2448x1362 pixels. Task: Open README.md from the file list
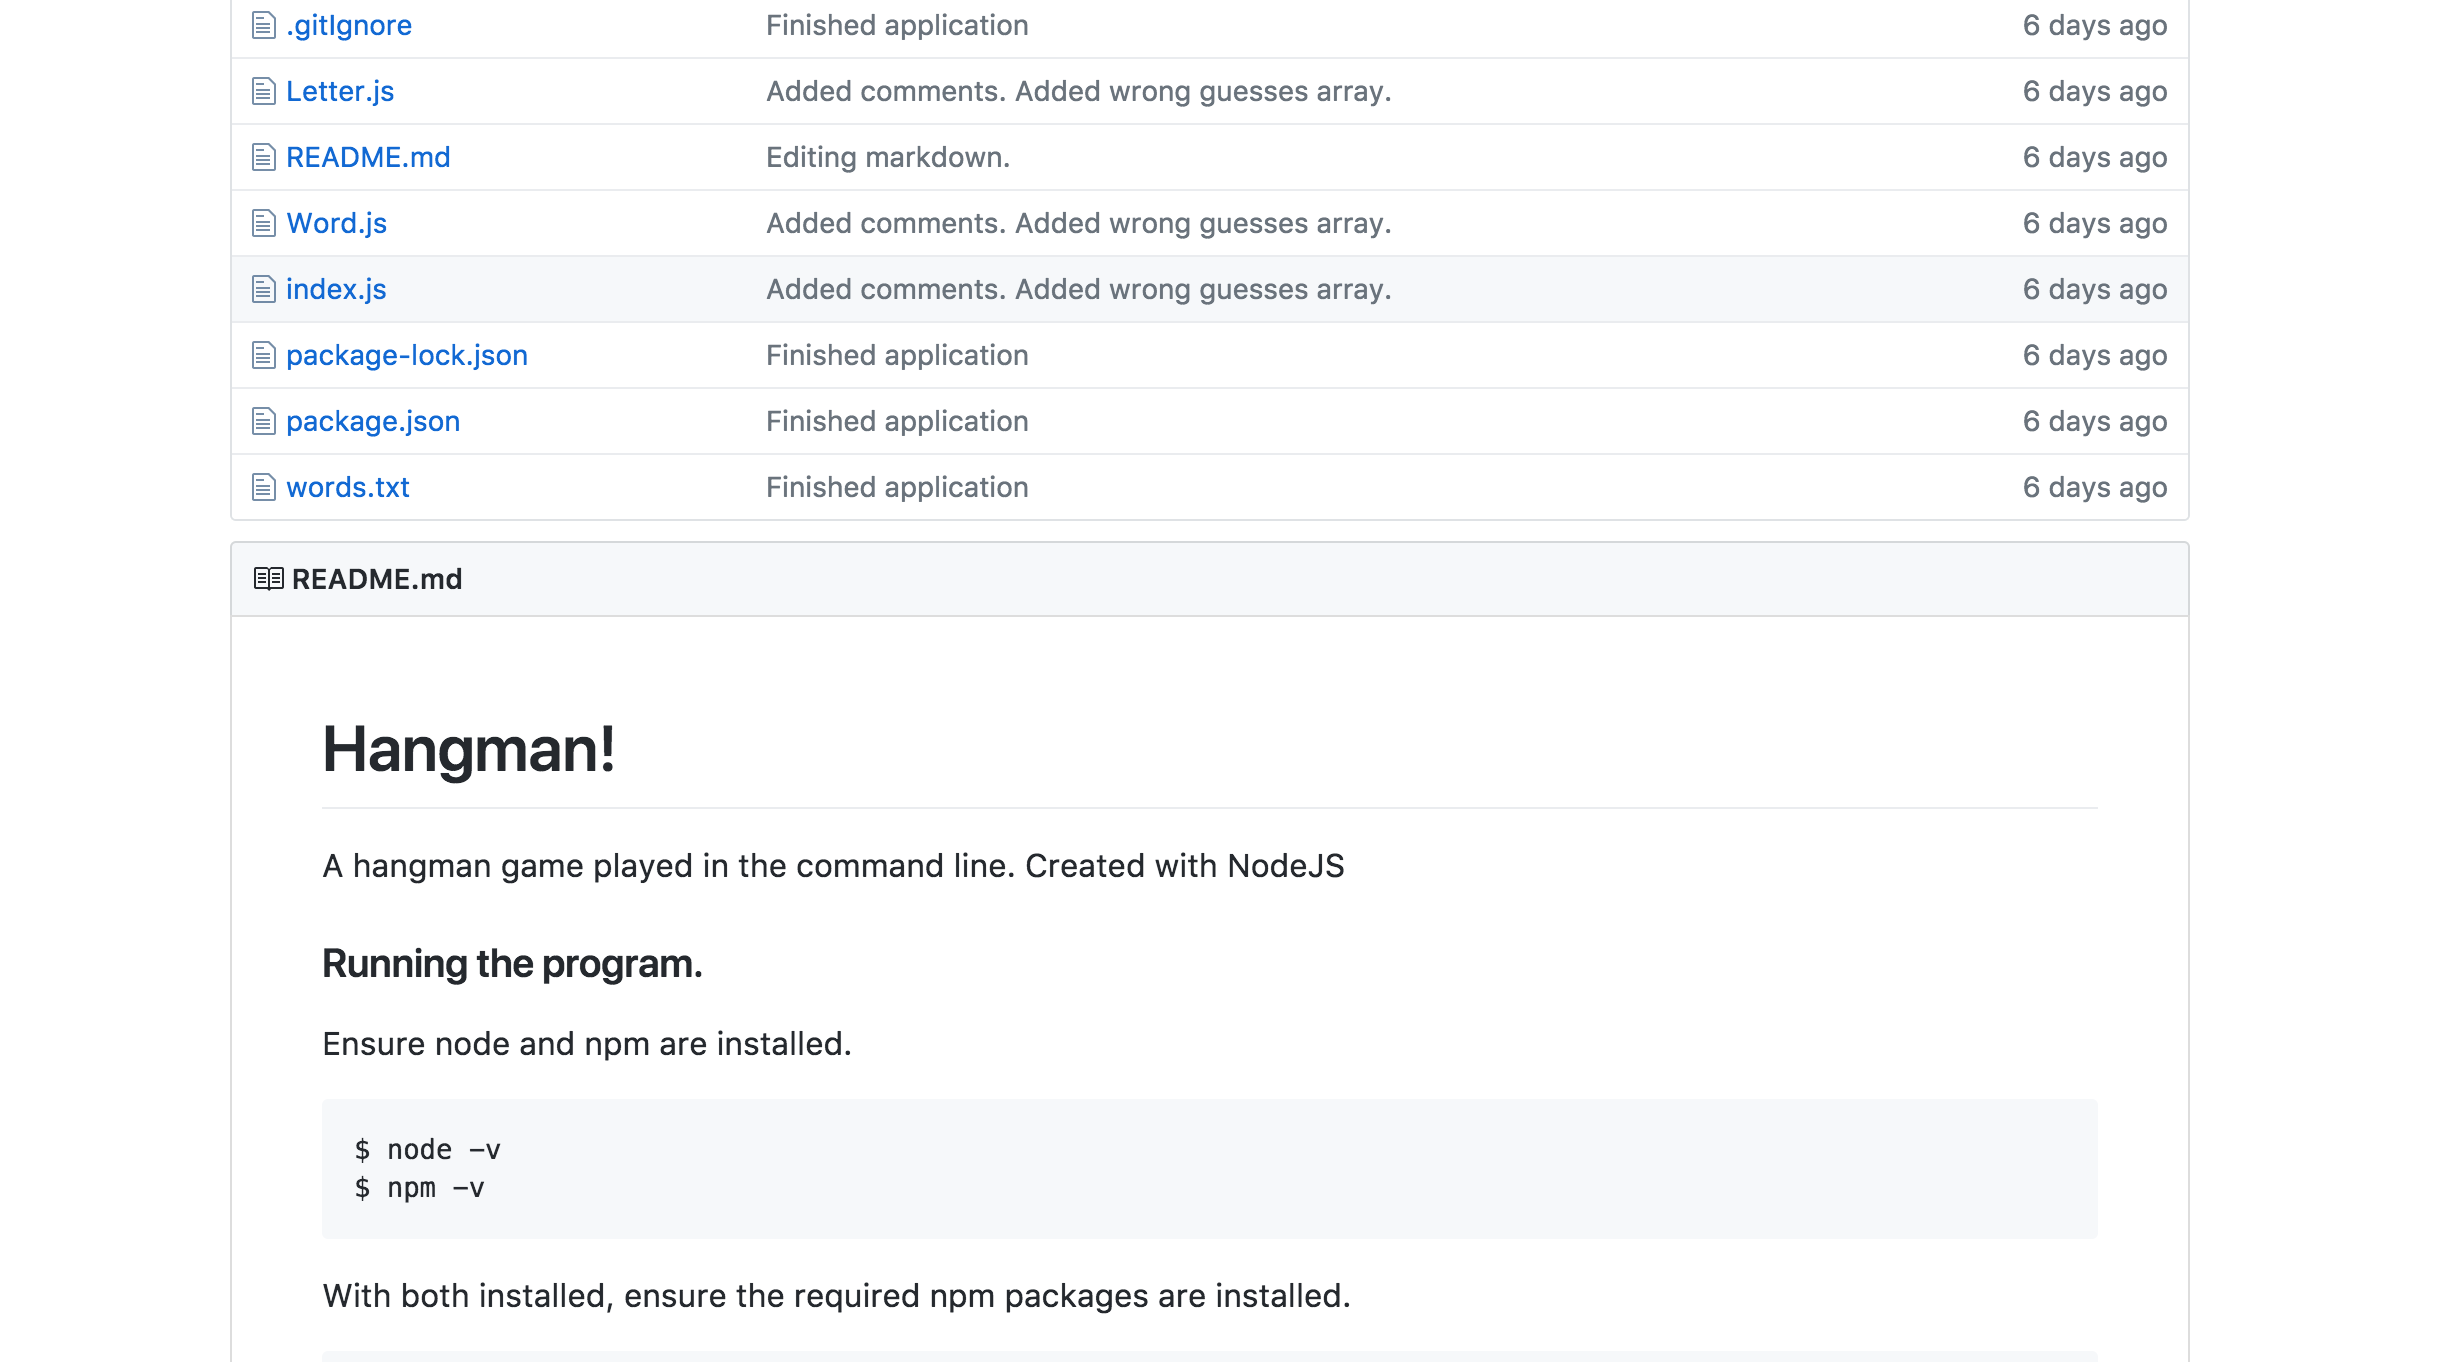point(368,157)
